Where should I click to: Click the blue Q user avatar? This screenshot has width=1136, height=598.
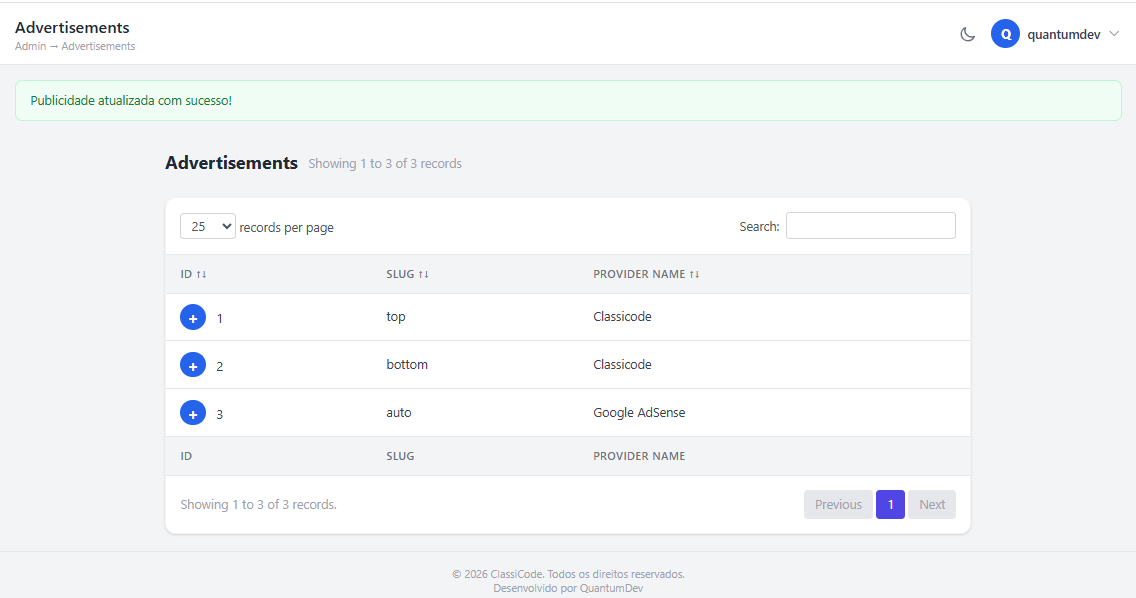(1005, 34)
